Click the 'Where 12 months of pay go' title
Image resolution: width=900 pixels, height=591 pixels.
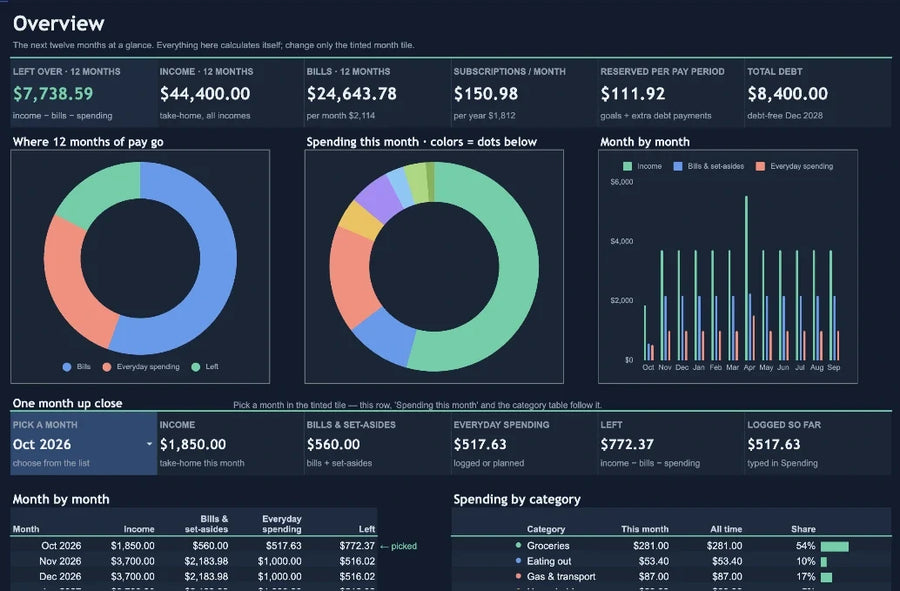coord(88,142)
